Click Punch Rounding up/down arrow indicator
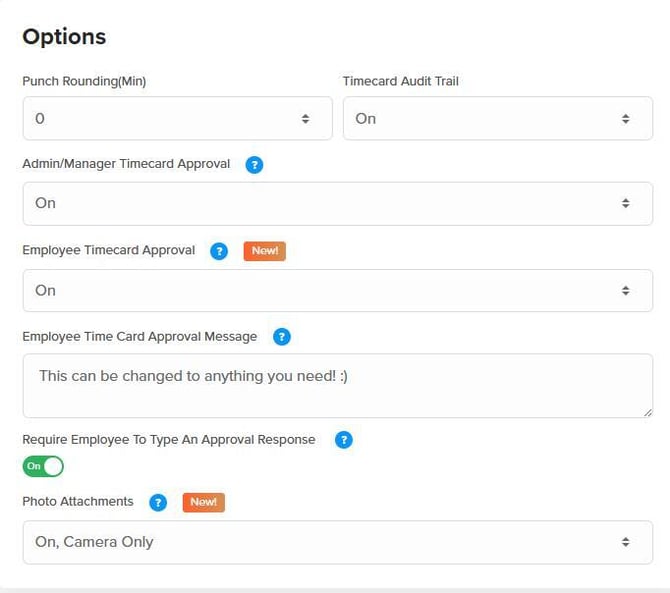The height and width of the screenshot is (593, 670). (305, 118)
